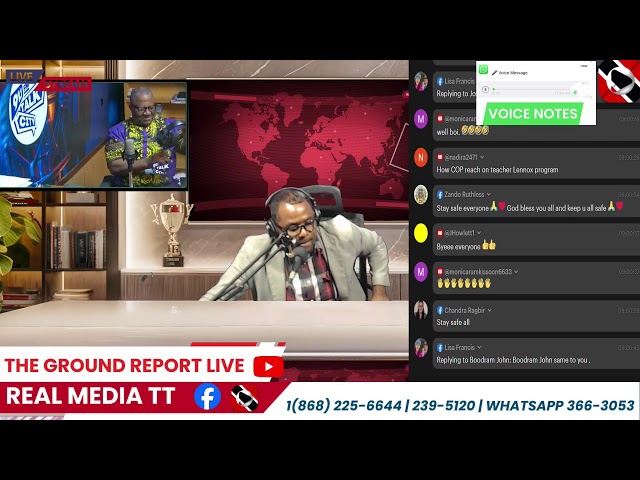This screenshot has height=480, width=640.
Task: Click Zando Ruthless's profile avatar
Action: pyautogui.click(x=421, y=194)
